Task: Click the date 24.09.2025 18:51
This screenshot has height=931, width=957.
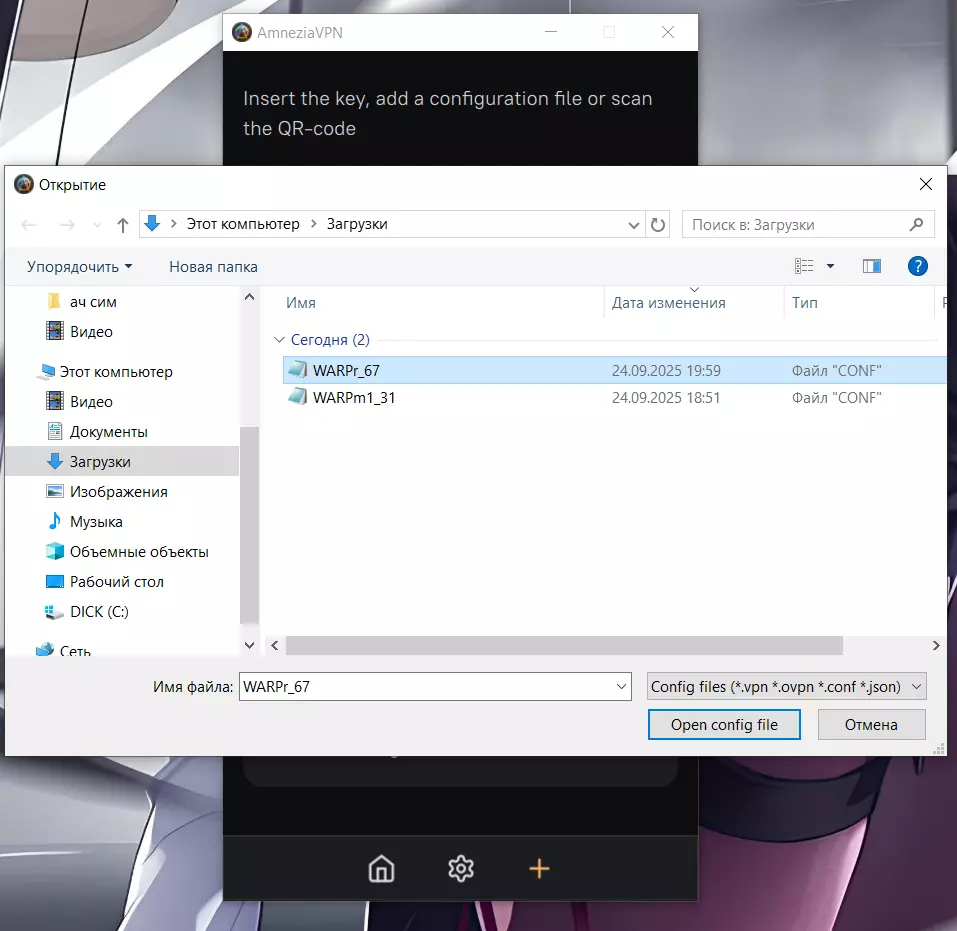Action: 666,397
